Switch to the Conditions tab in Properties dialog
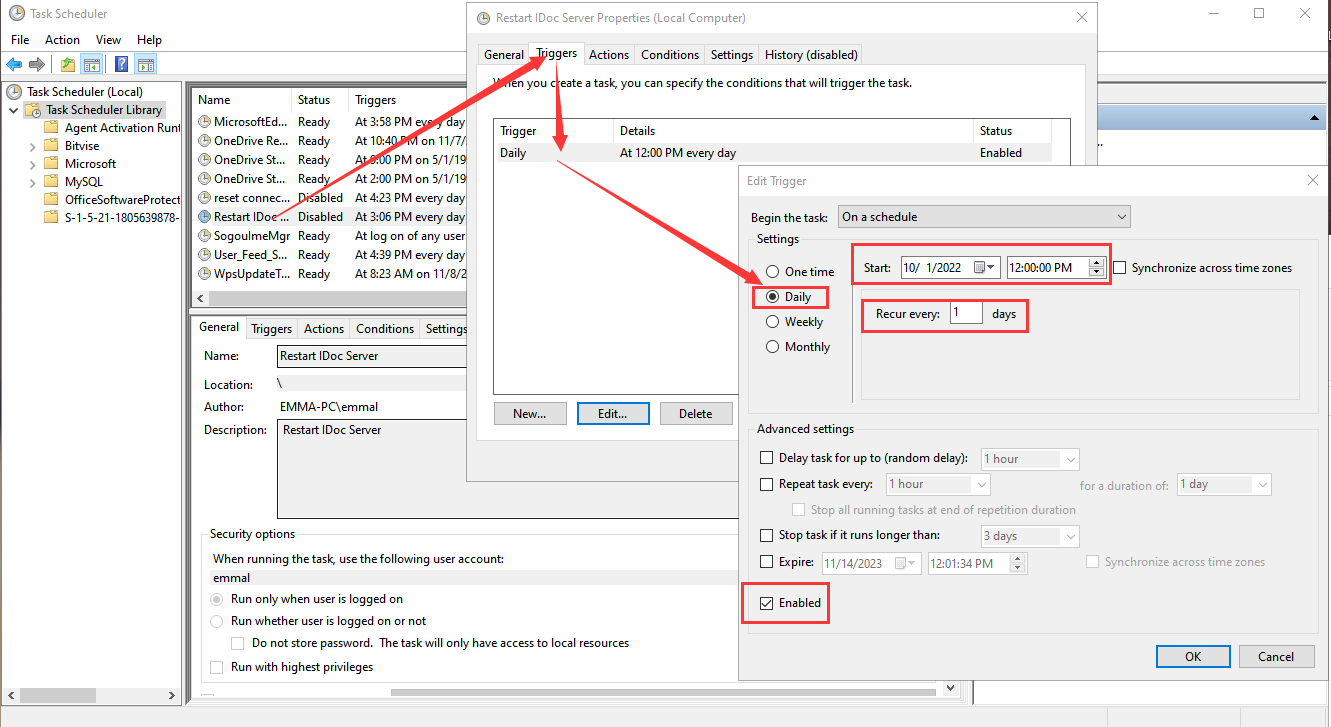1331x727 pixels. (x=669, y=55)
